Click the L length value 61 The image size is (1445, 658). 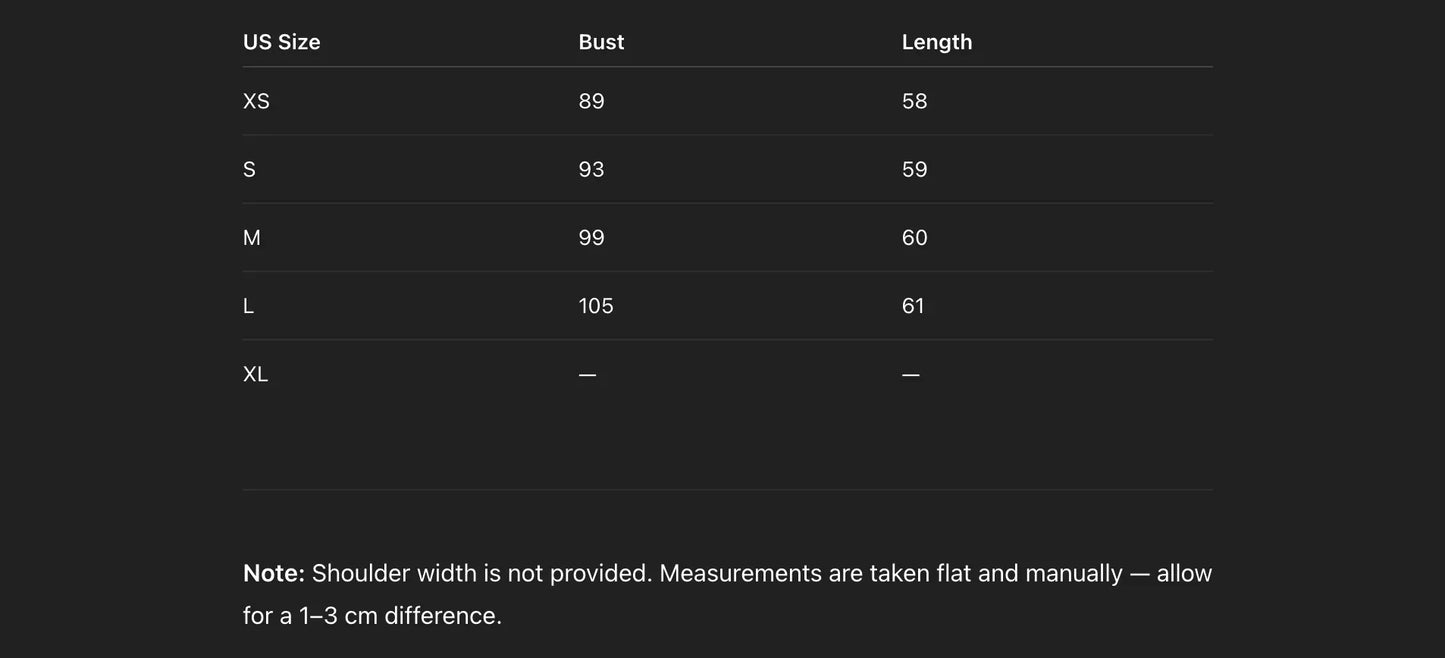(x=913, y=306)
